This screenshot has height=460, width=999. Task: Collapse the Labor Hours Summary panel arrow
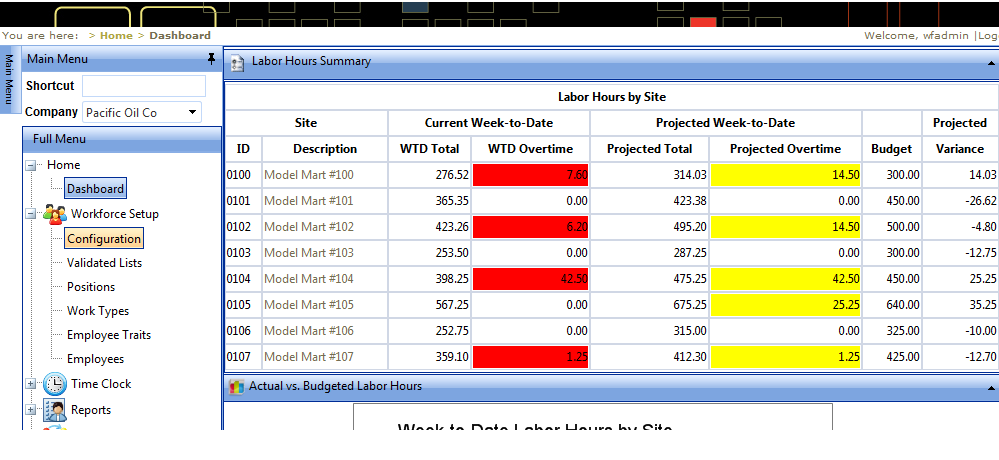[x=991, y=62]
